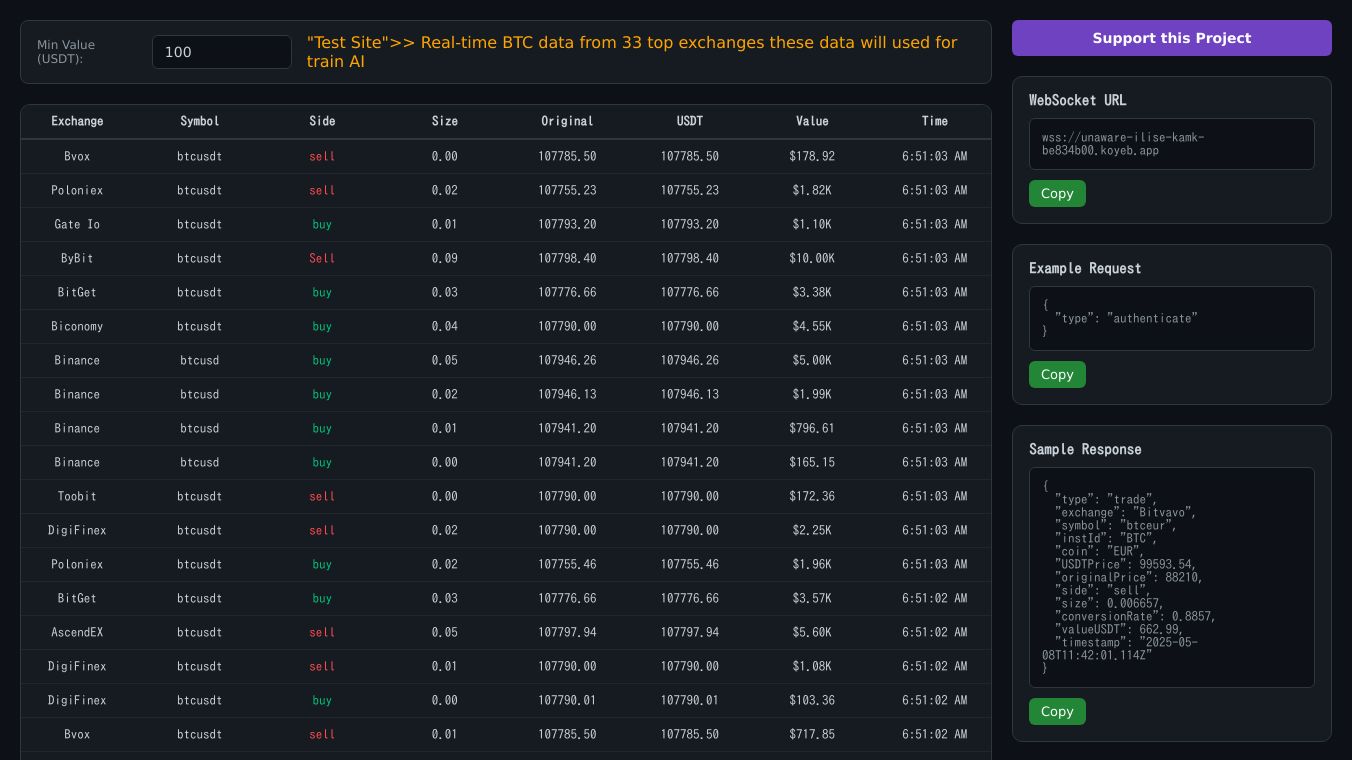Select the Gate Io exchange cell
This screenshot has height=760, width=1352.
(77, 224)
